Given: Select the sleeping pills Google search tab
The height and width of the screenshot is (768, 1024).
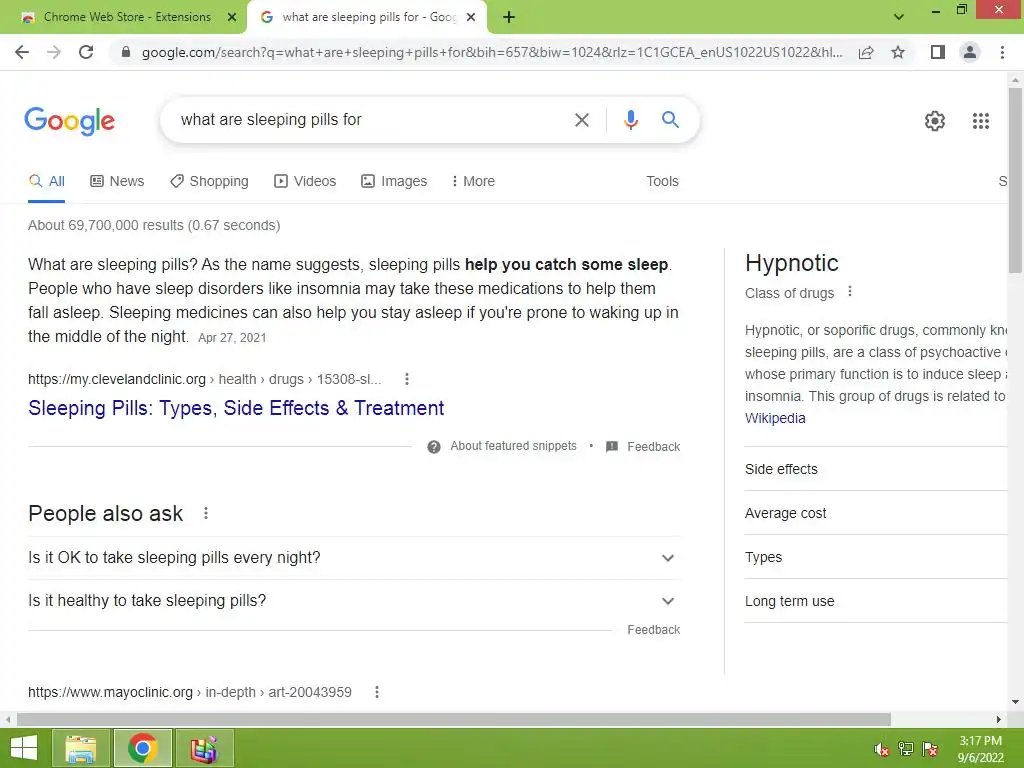Looking at the screenshot, I should [x=368, y=17].
